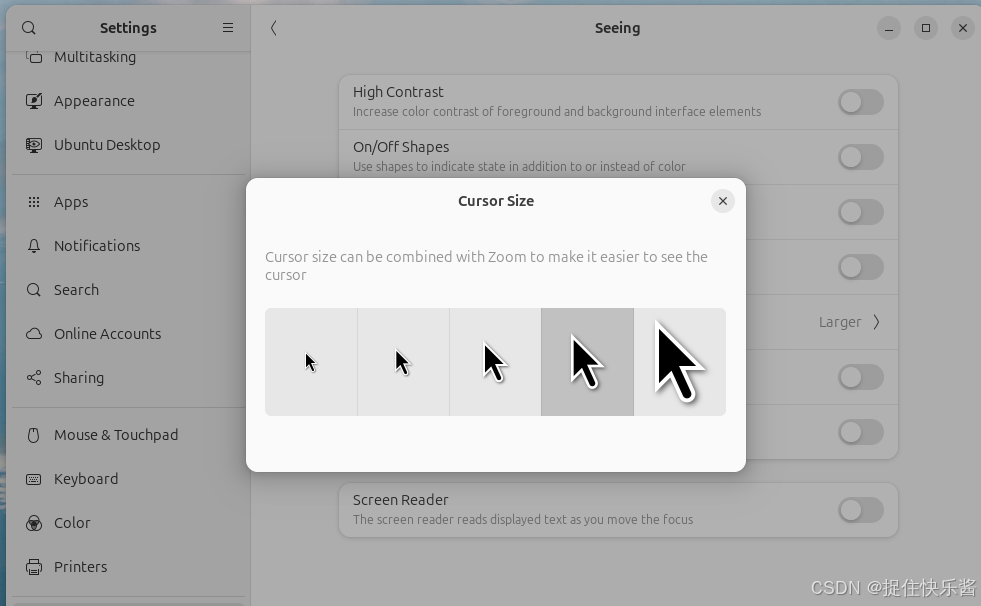Viewport: 981px width, 606px height.
Task: Expand the Larger cursor size chevron
Action: (877, 322)
